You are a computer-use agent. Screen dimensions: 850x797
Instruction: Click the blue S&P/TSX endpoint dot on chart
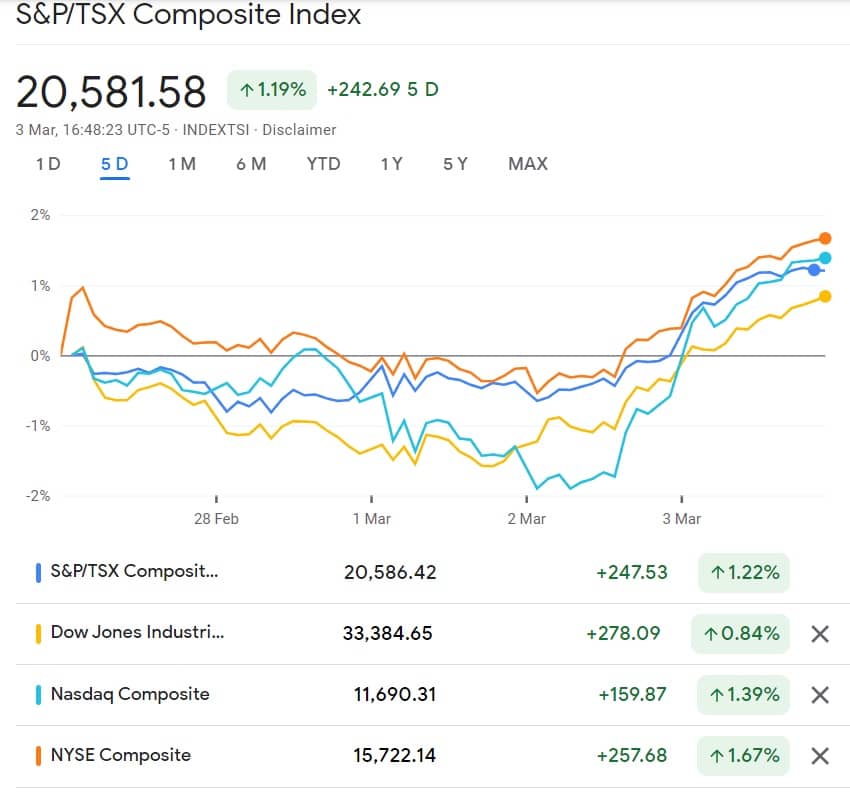[x=814, y=269]
